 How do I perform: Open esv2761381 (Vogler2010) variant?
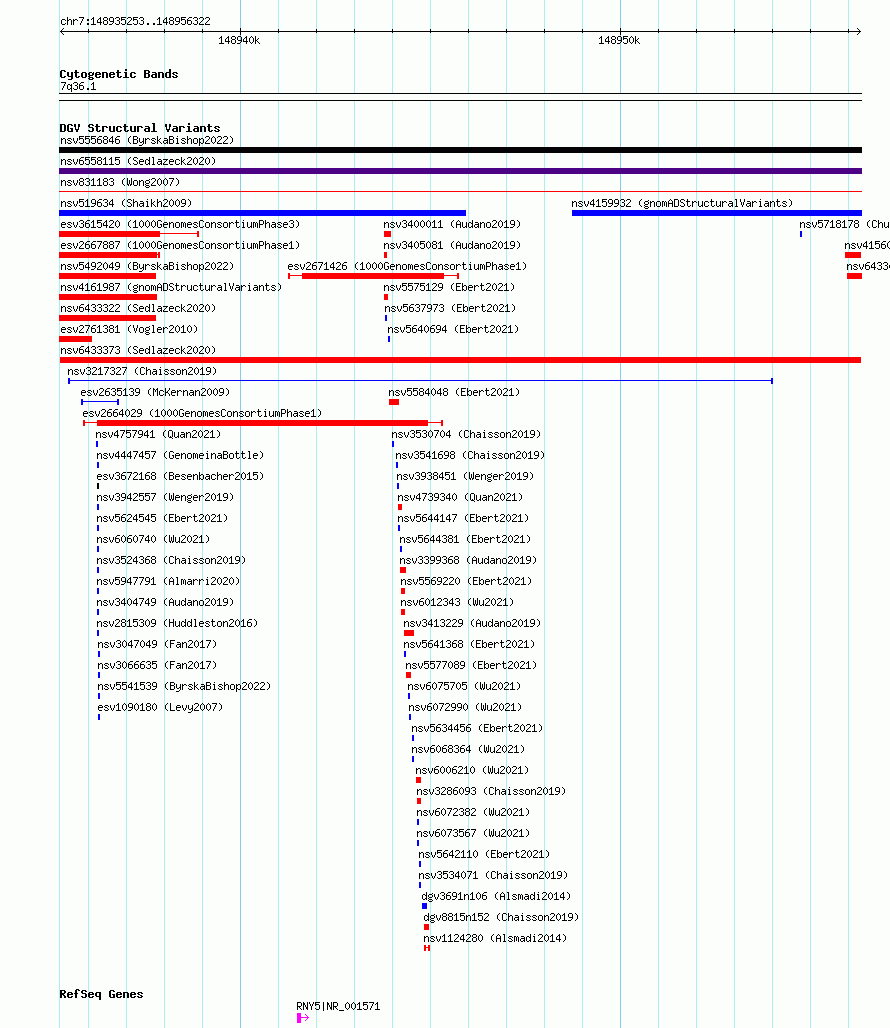pos(128,329)
